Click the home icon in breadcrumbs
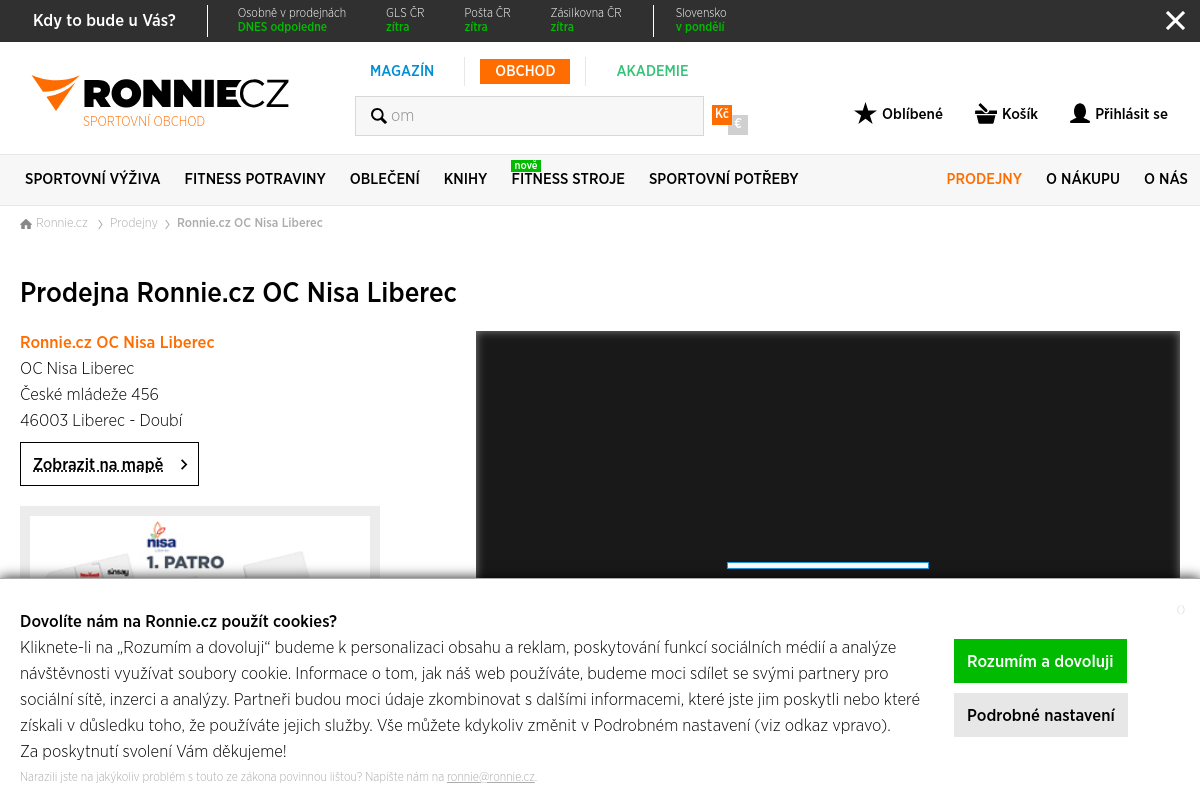The height and width of the screenshot is (800, 1200). pyautogui.click(x=26, y=223)
